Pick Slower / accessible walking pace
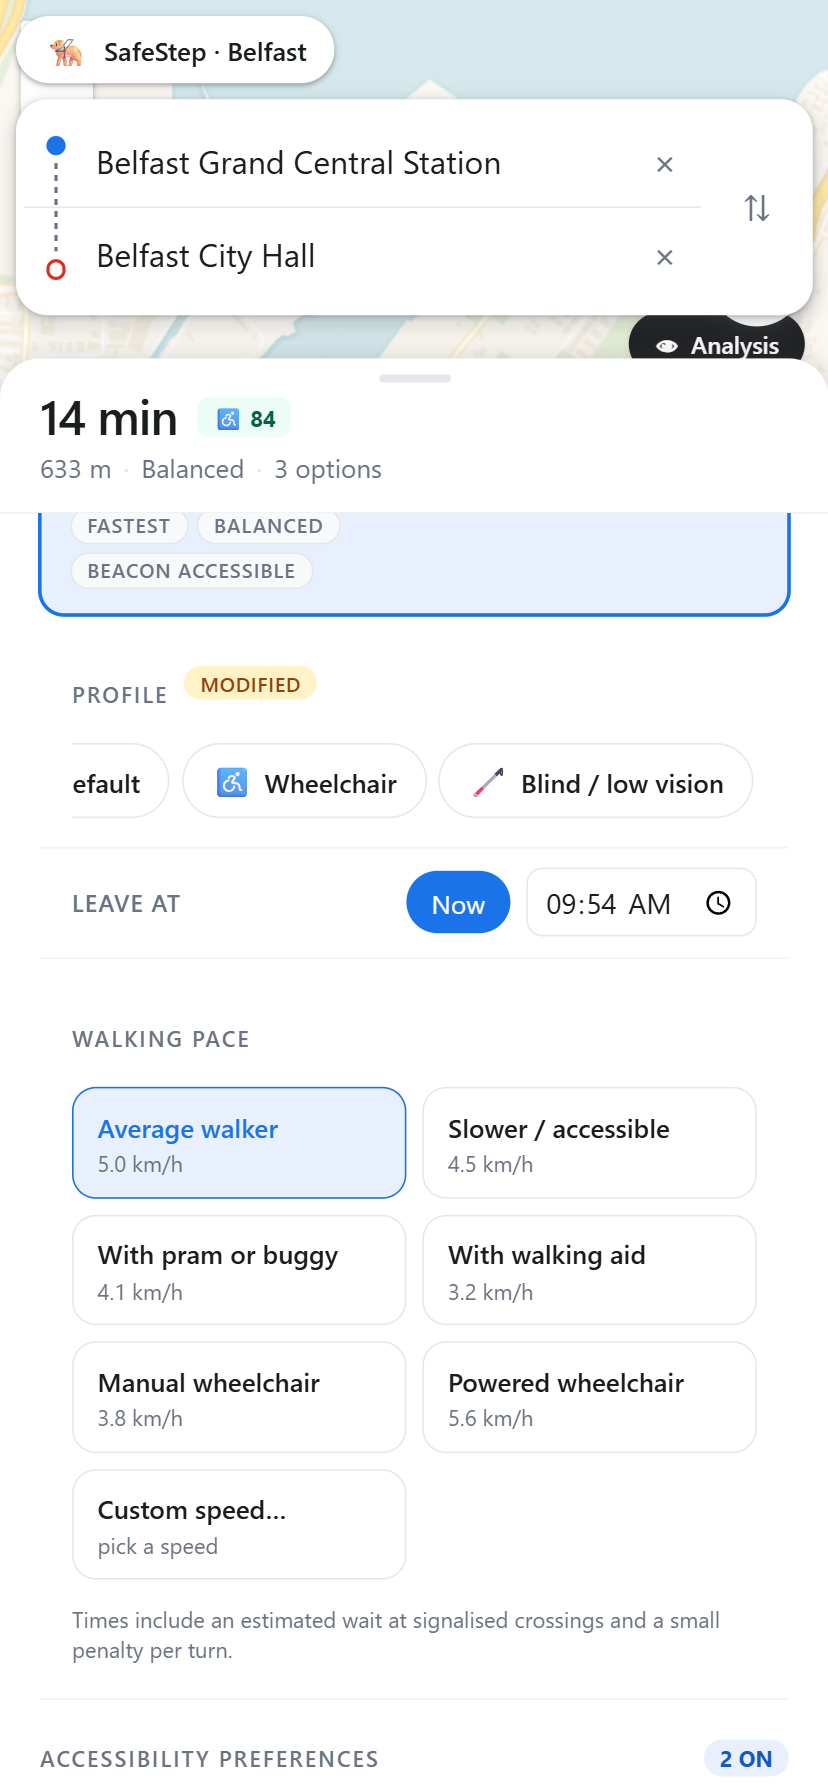 (589, 1143)
